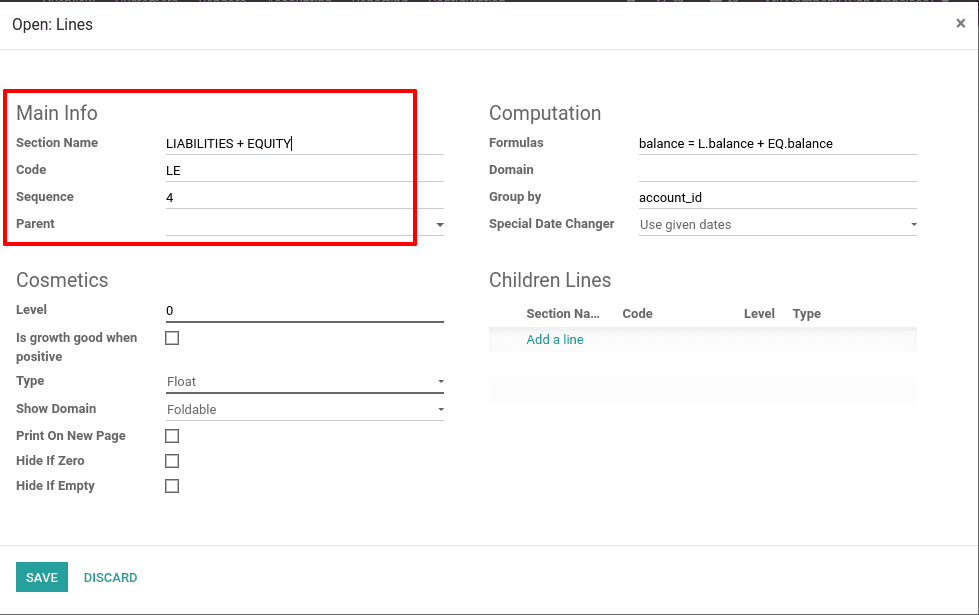Open the Special Date Changer dropdown

(778, 225)
